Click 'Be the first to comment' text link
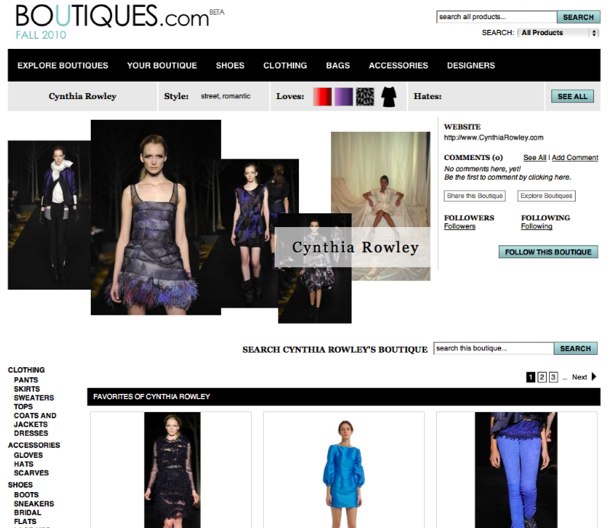The height and width of the screenshot is (528, 611). pos(508,177)
